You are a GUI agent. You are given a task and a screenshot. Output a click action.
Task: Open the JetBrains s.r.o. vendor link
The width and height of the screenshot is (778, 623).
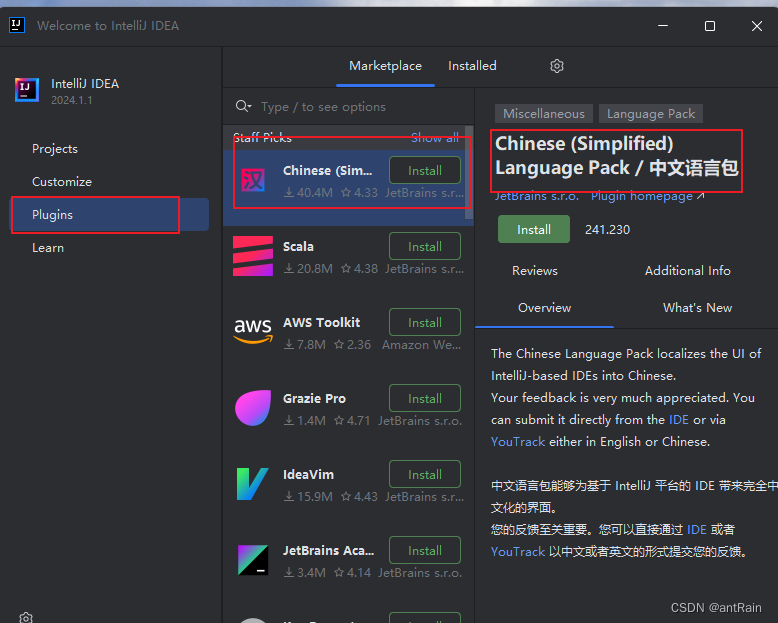tap(537, 196)
